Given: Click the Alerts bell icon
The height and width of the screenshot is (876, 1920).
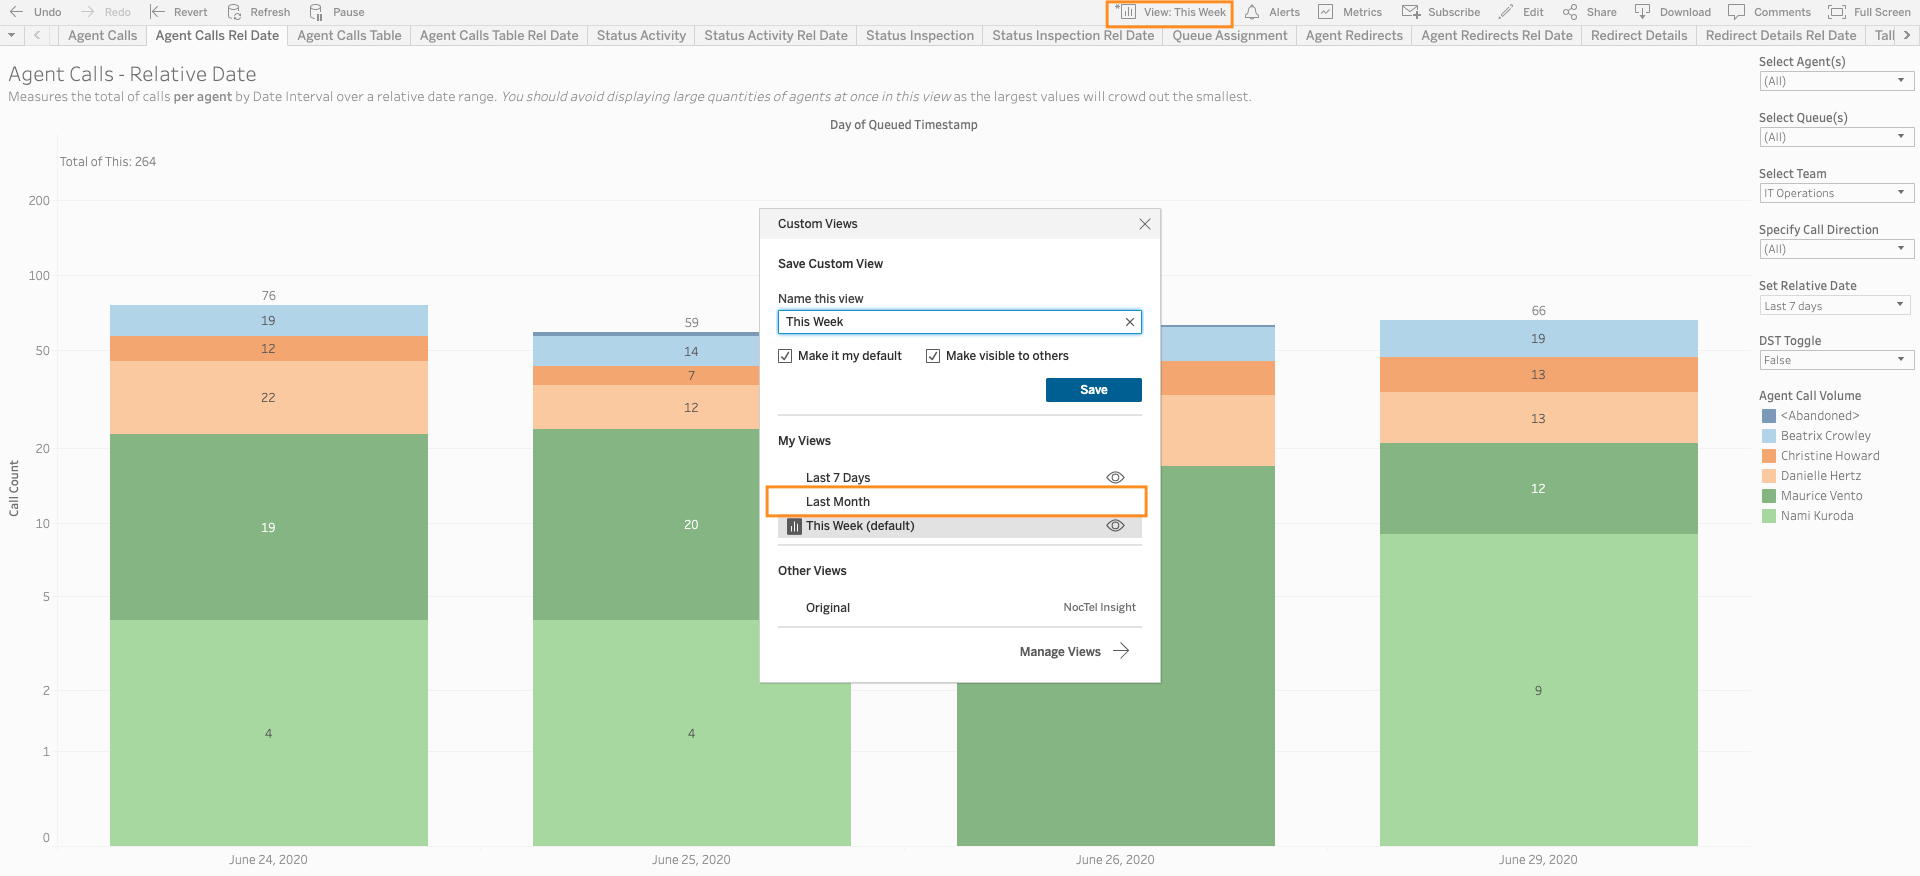Looking at the screenshot, I should [x=1252, y=12].
